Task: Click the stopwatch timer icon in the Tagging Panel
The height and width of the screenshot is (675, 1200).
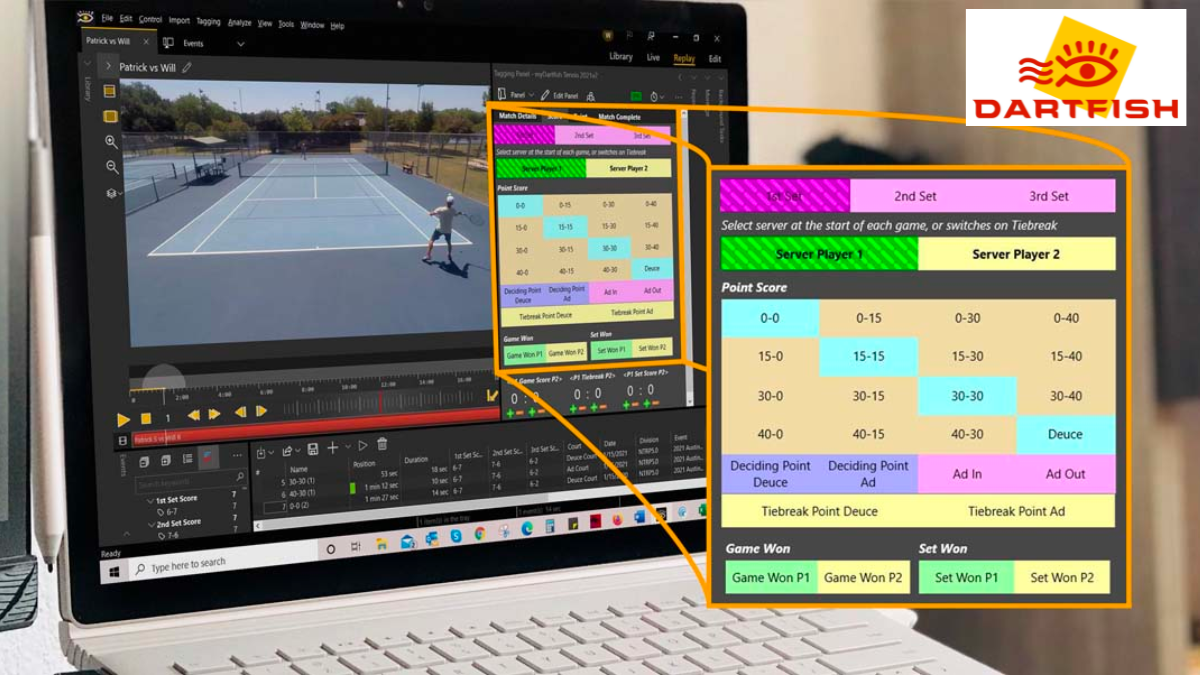Action: [x=654, y=97]
